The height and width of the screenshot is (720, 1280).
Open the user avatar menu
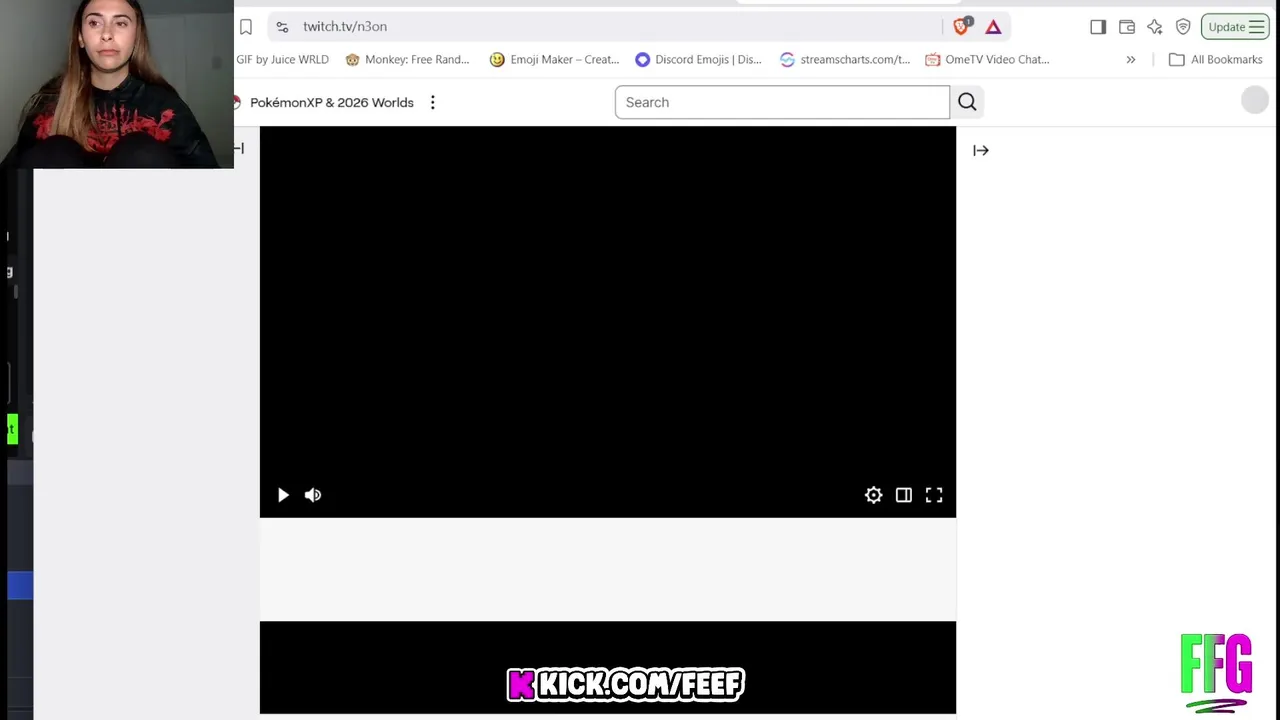1255,100
